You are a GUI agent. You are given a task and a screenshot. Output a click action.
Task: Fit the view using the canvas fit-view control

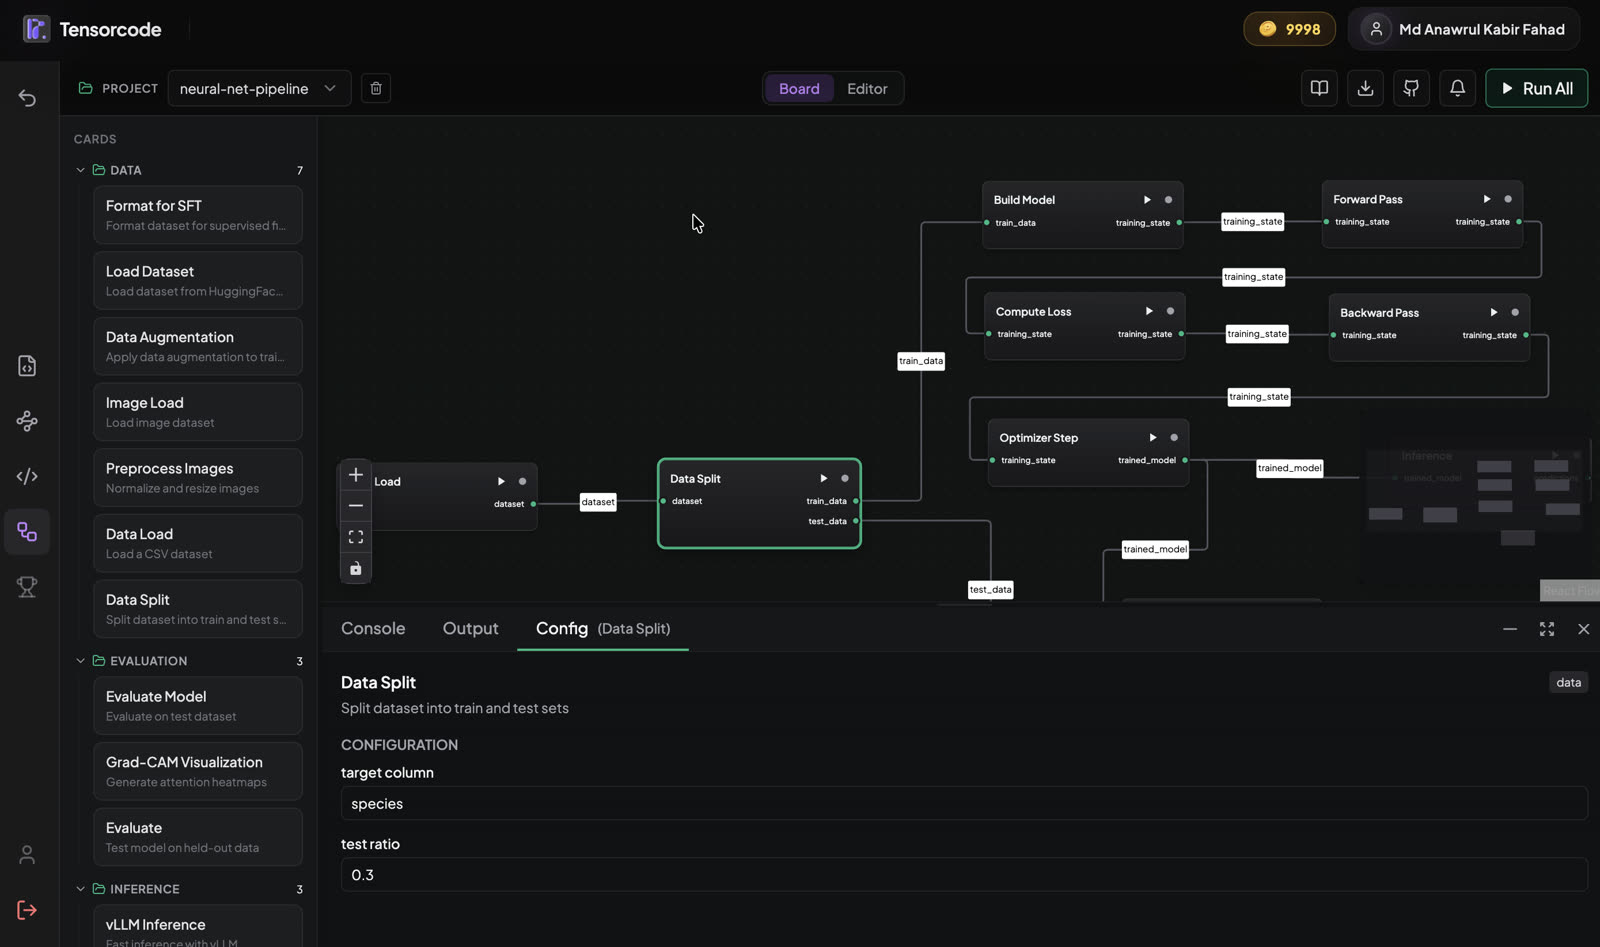pos(356,537)
